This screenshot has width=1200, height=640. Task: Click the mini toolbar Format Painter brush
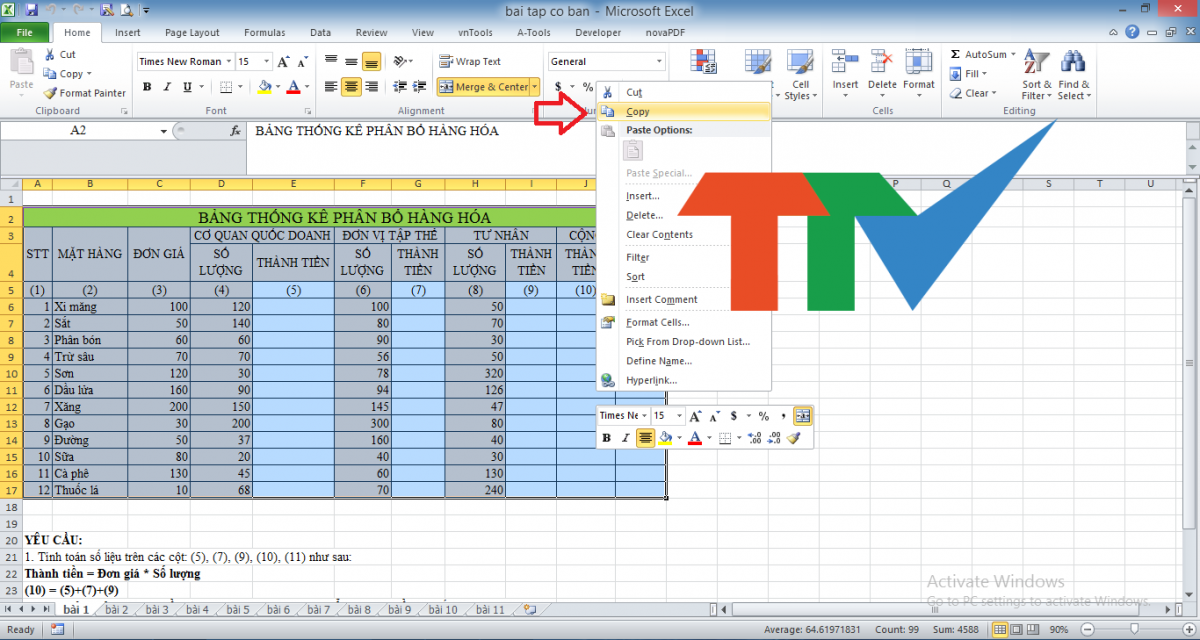[x=793, y=438]
